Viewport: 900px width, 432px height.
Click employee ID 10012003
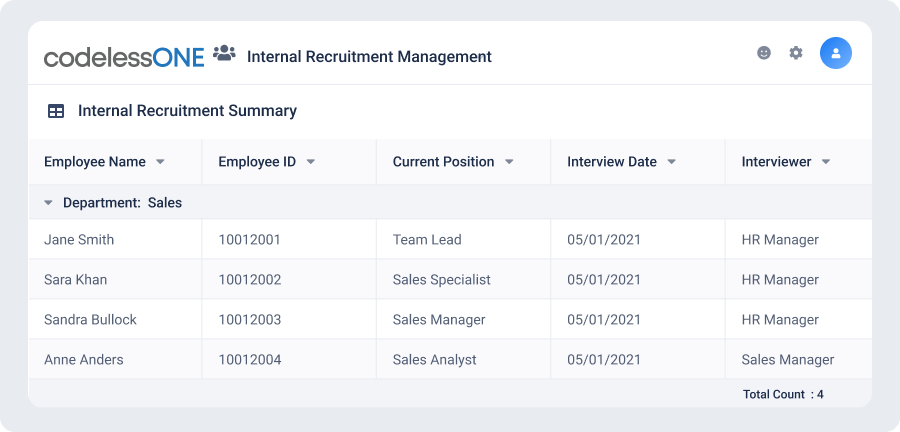point(250,320)
